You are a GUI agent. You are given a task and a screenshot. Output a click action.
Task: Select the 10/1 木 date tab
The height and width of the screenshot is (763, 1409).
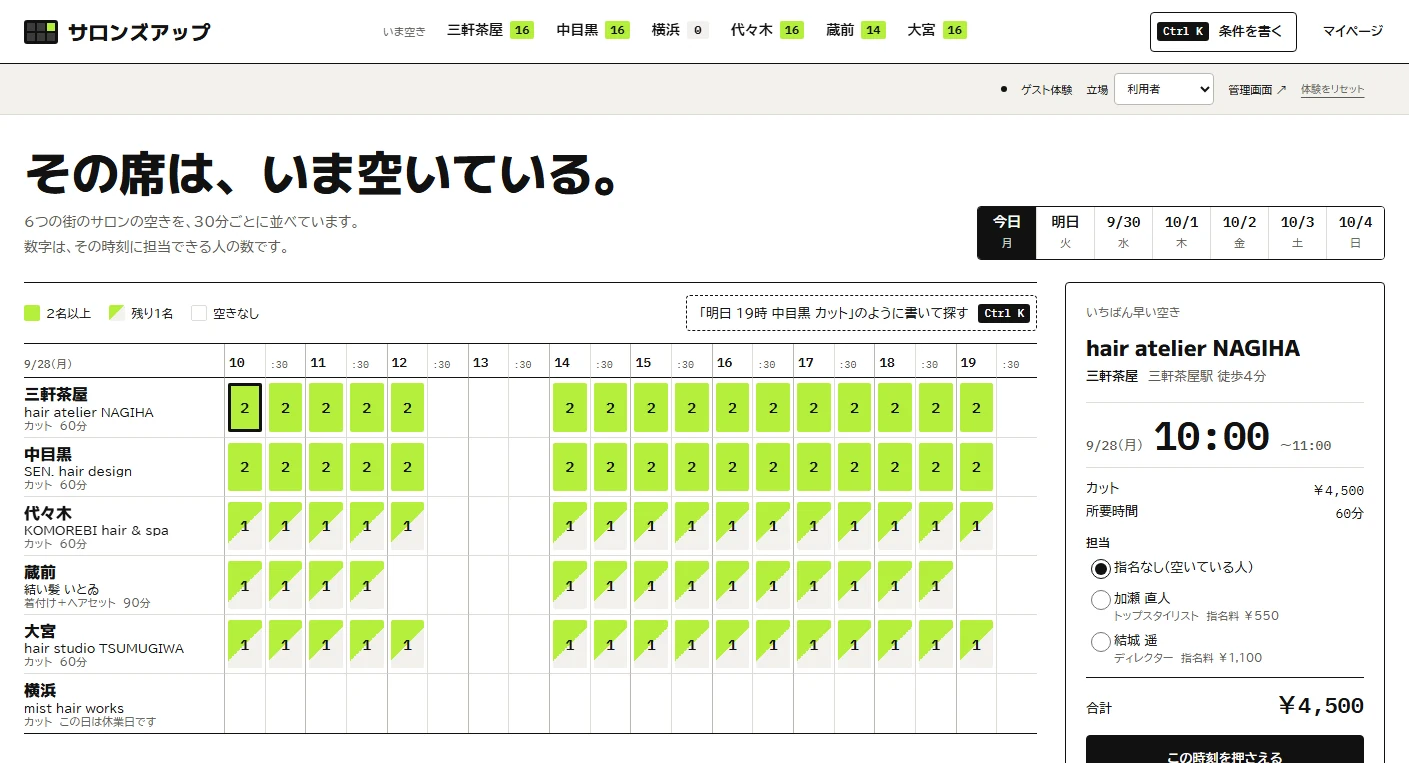coord(1181,233)
